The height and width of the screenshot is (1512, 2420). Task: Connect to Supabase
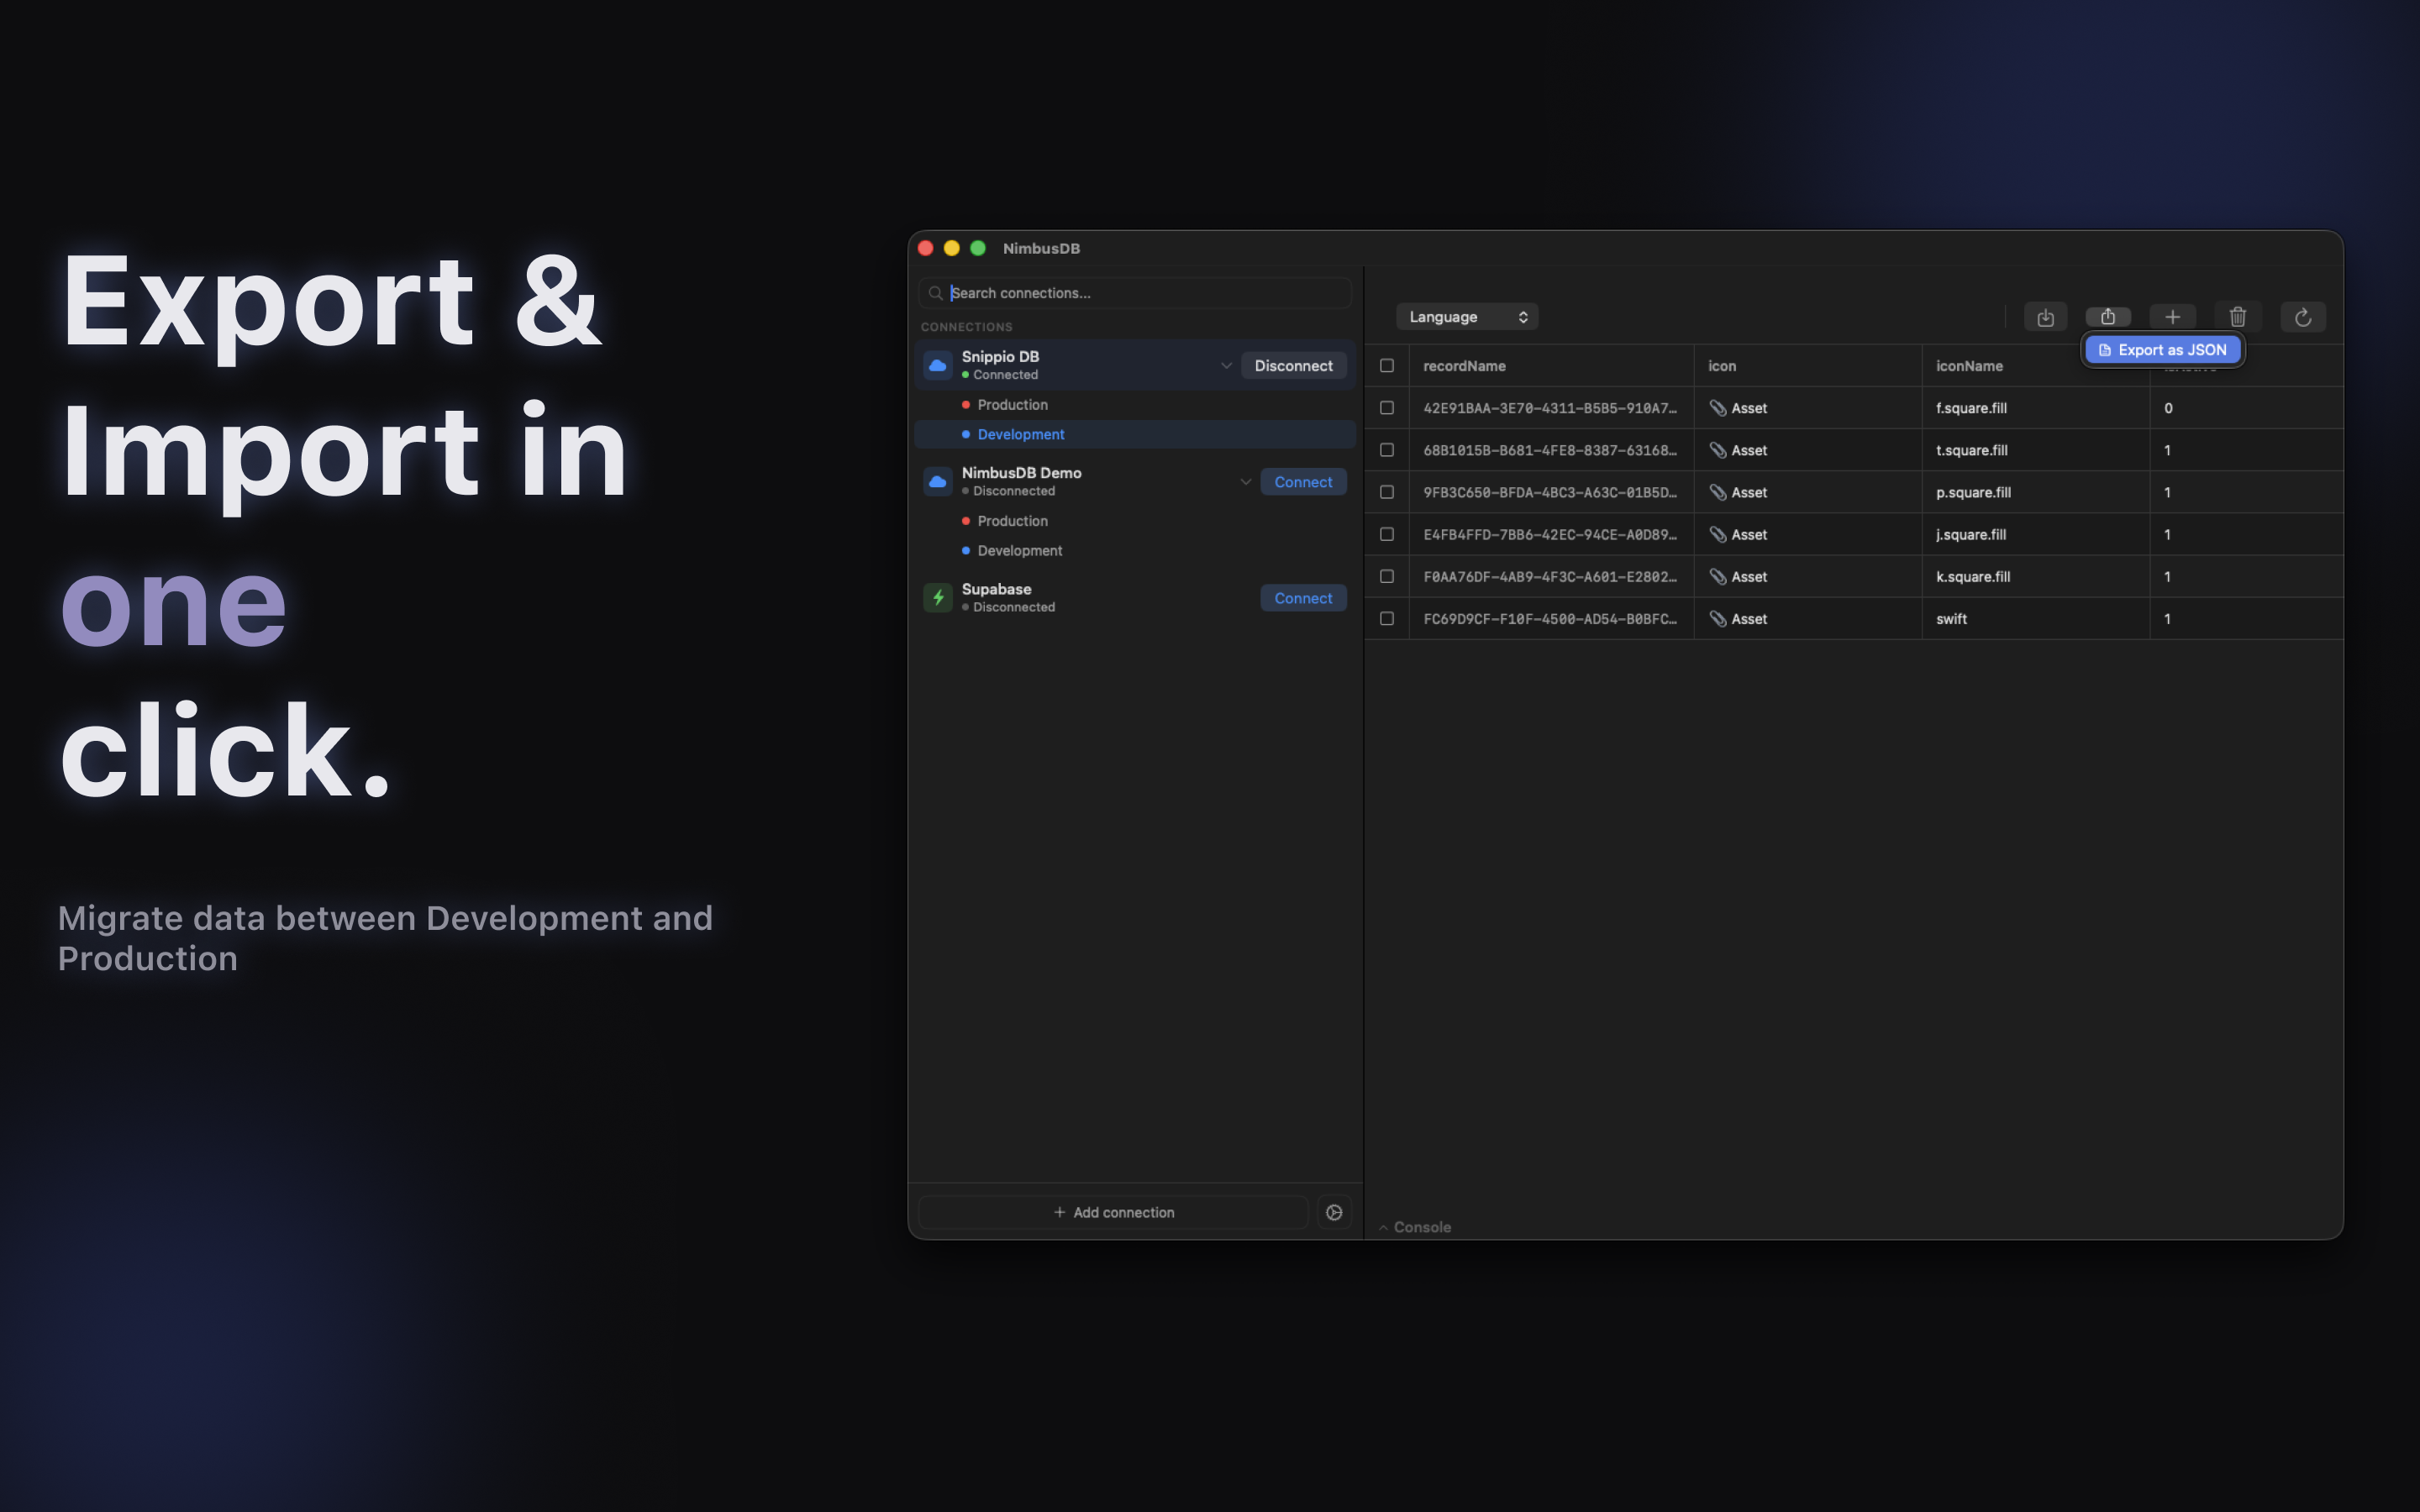point(1303,597)
